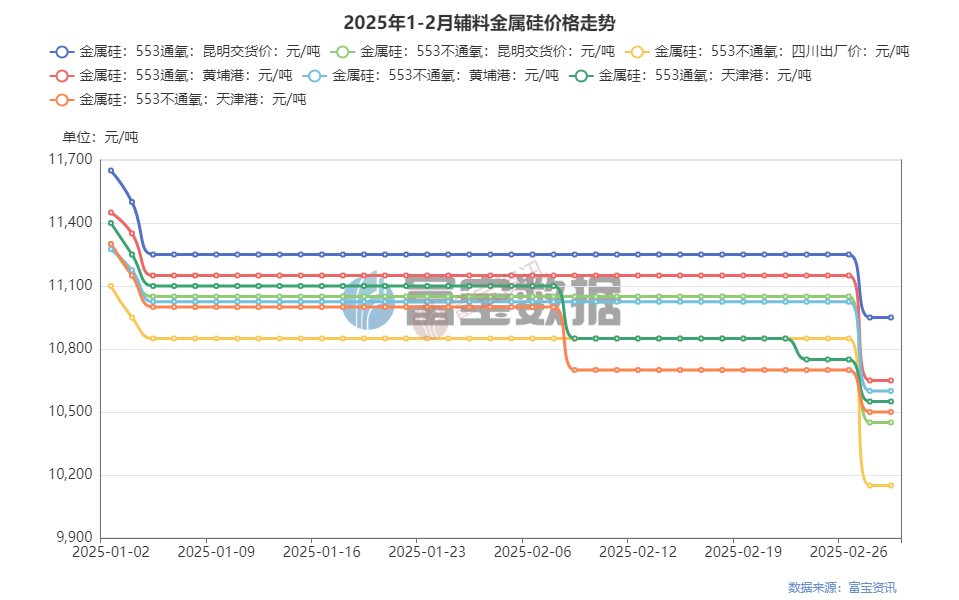The image size is (959, 600).
Task: Click the first blue data point on 2025-01-02
Action: 111,171
